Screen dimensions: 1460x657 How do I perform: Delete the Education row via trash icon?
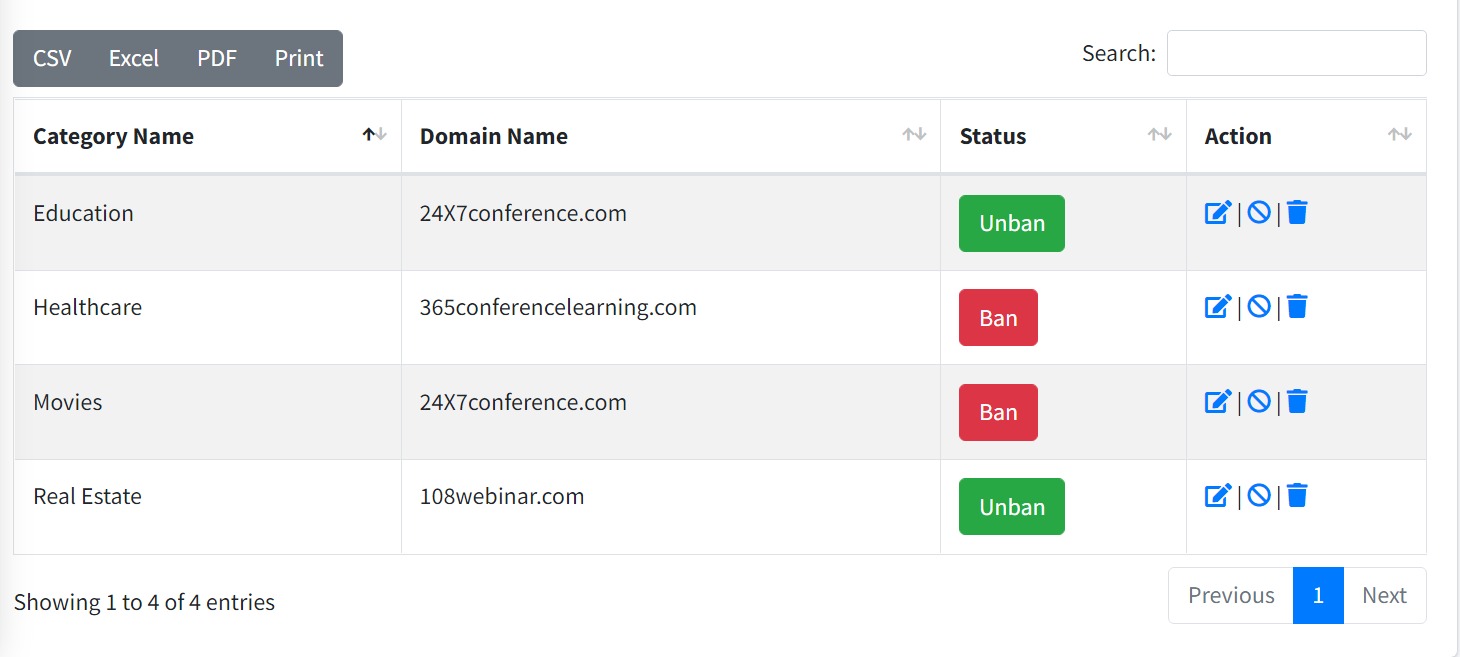pyautogui.click(x=1297, y=212)
